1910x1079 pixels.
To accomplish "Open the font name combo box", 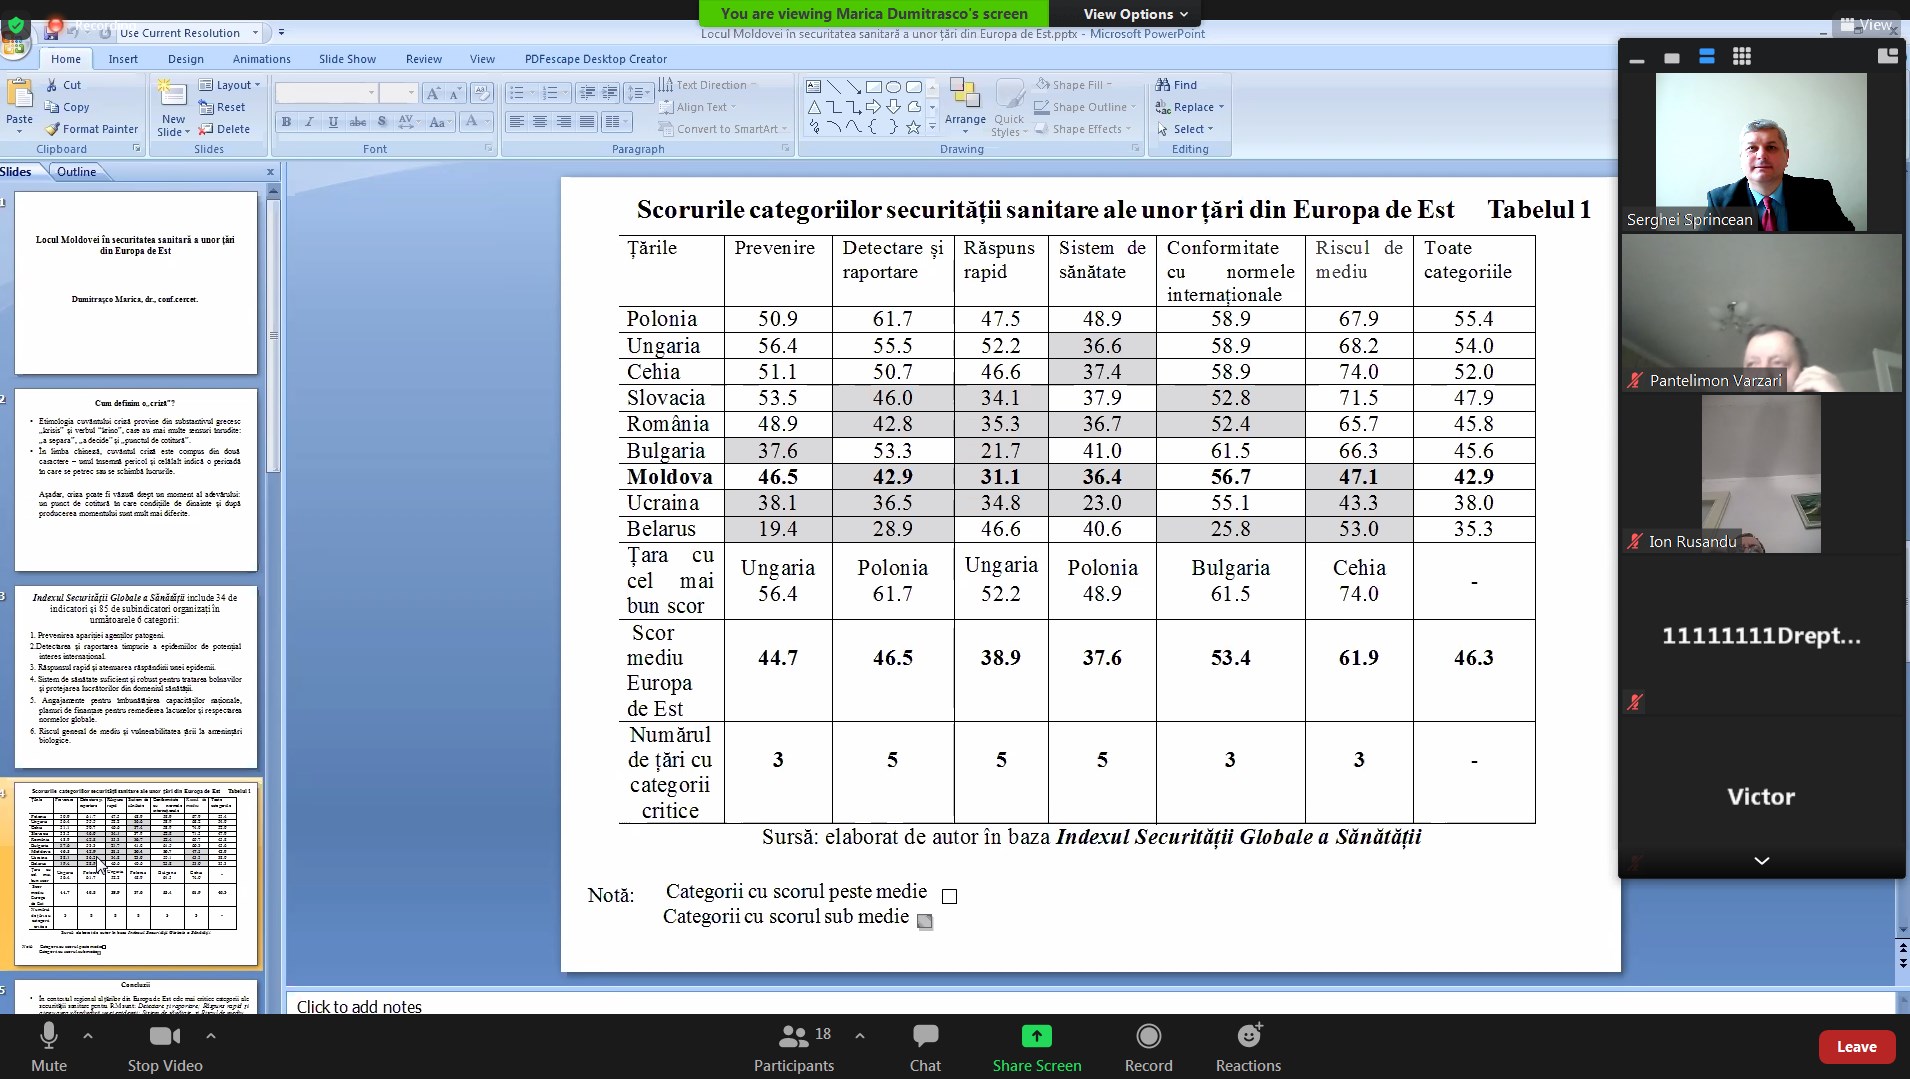I will pos(327,93).
